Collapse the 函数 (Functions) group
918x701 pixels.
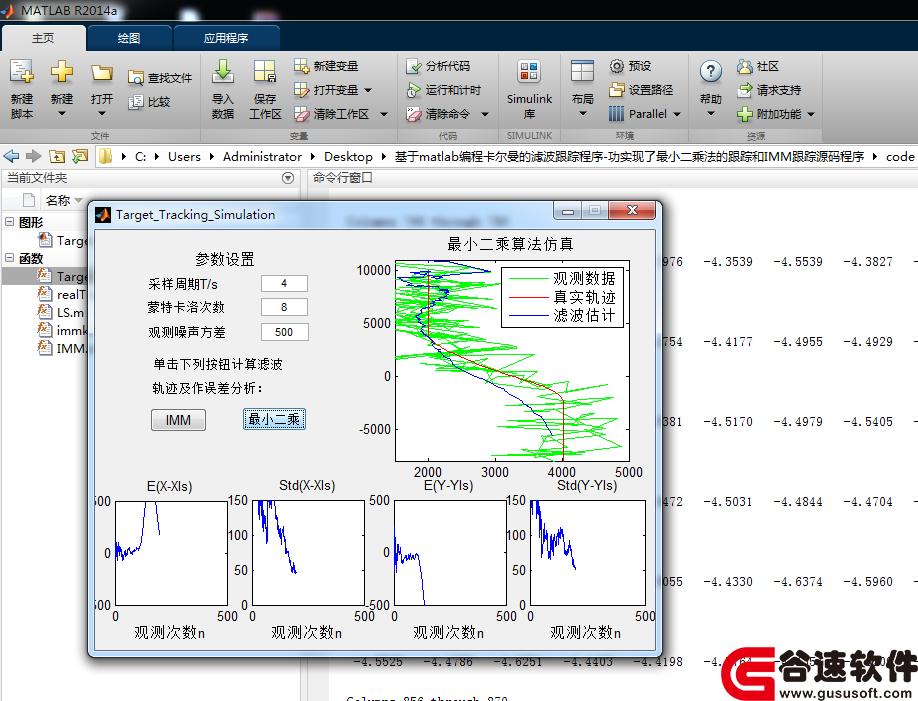click(9, 258)
